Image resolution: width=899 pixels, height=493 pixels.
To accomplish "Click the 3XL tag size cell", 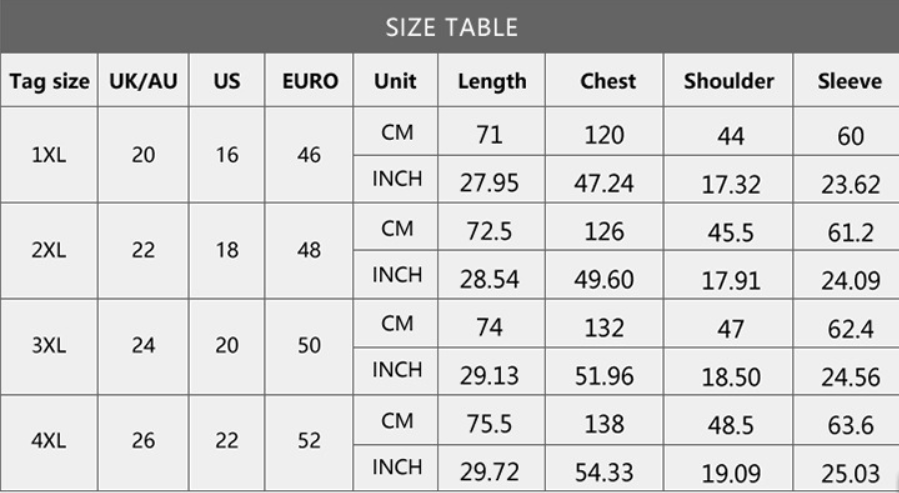I will (x=48, y=346).
